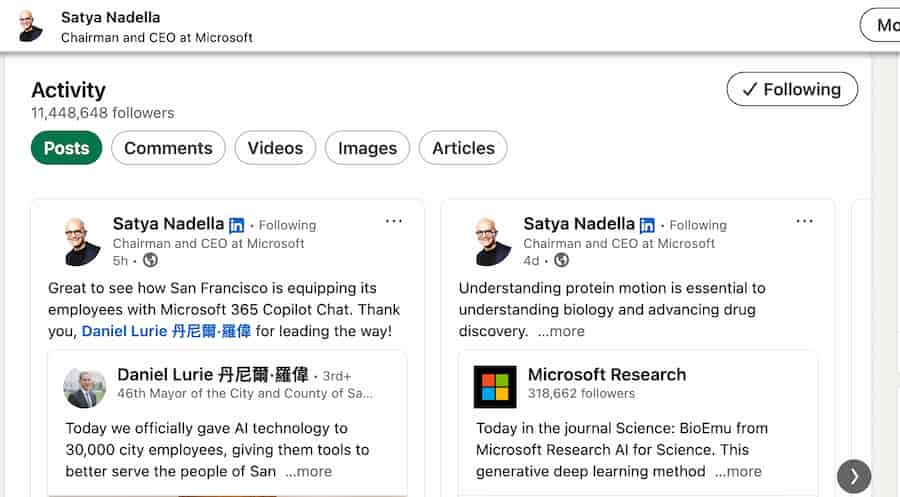Switch to the Comments tab
This screenshot has width=900, height=497.
168,148
